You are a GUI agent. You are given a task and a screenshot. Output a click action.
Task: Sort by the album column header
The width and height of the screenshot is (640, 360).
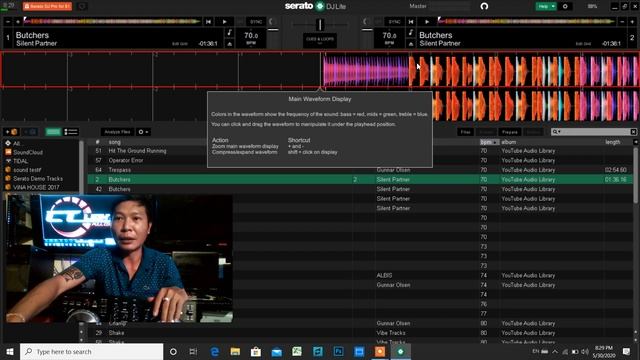coord(509,142)
